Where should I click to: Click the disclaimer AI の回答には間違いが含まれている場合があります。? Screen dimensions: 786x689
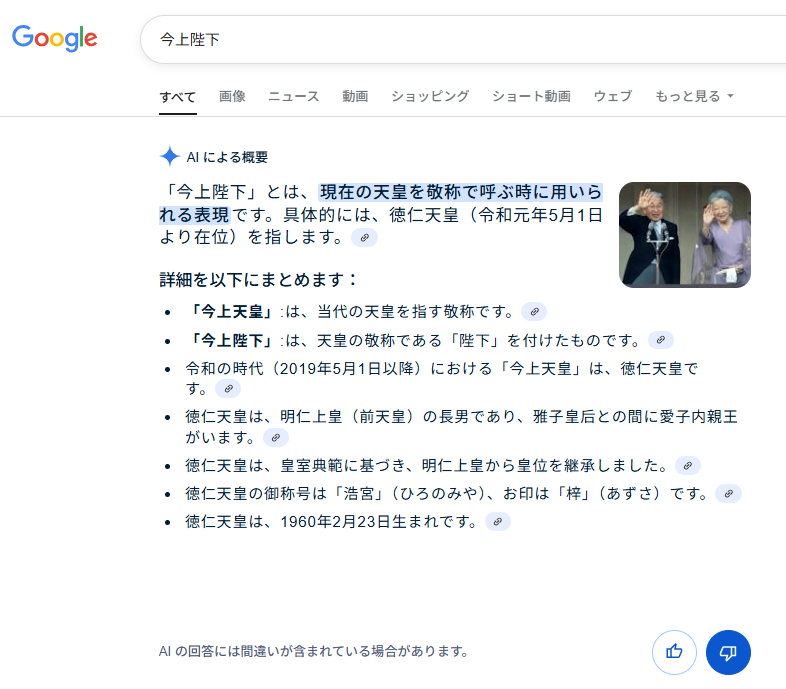[314, 651]
